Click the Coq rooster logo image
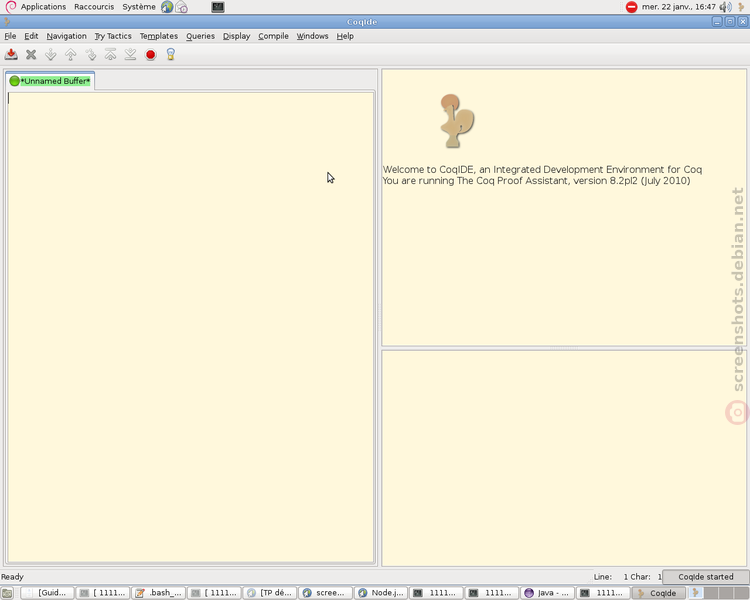This screenshot has height=600, width=750. [457, 121]
